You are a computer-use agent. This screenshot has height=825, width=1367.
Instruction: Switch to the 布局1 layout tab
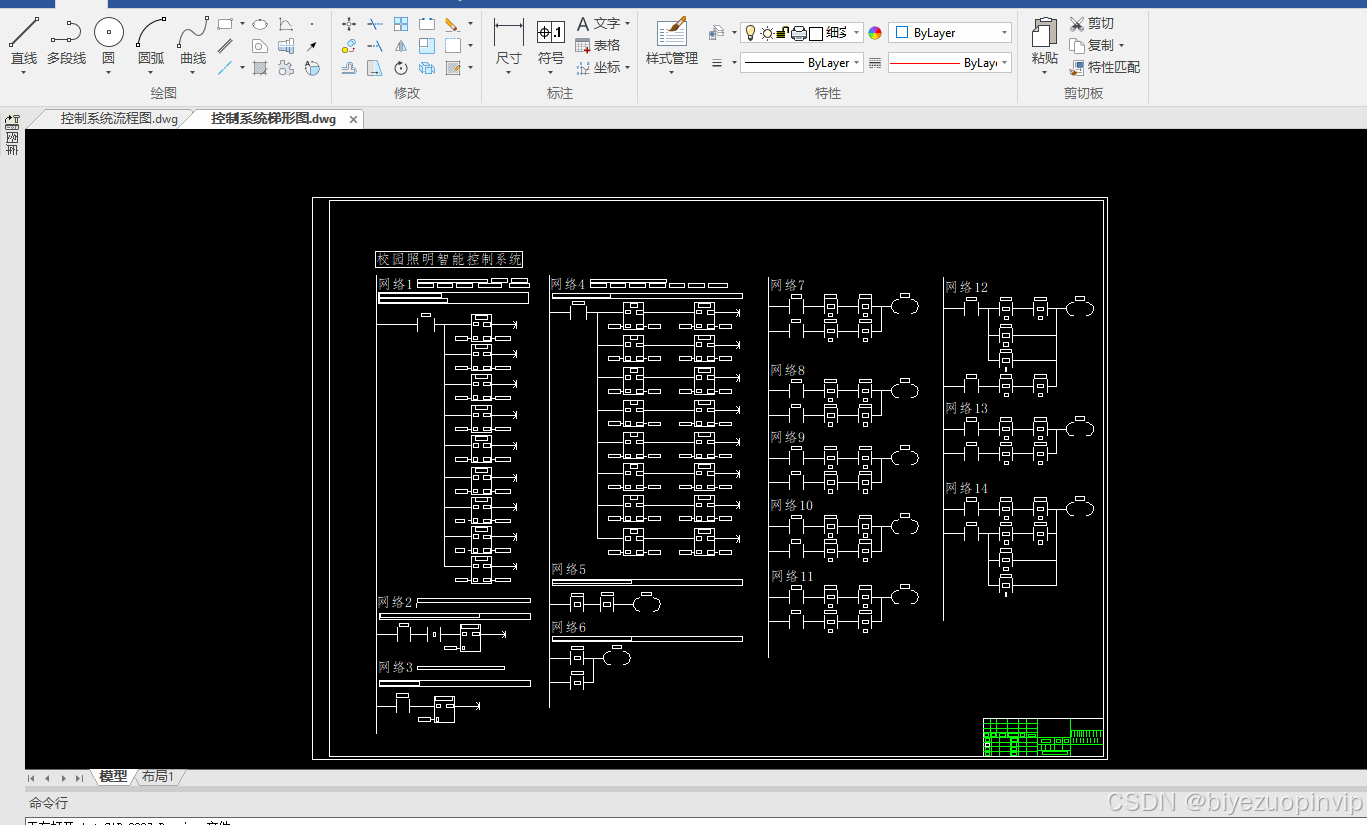[x=158, y=776]
